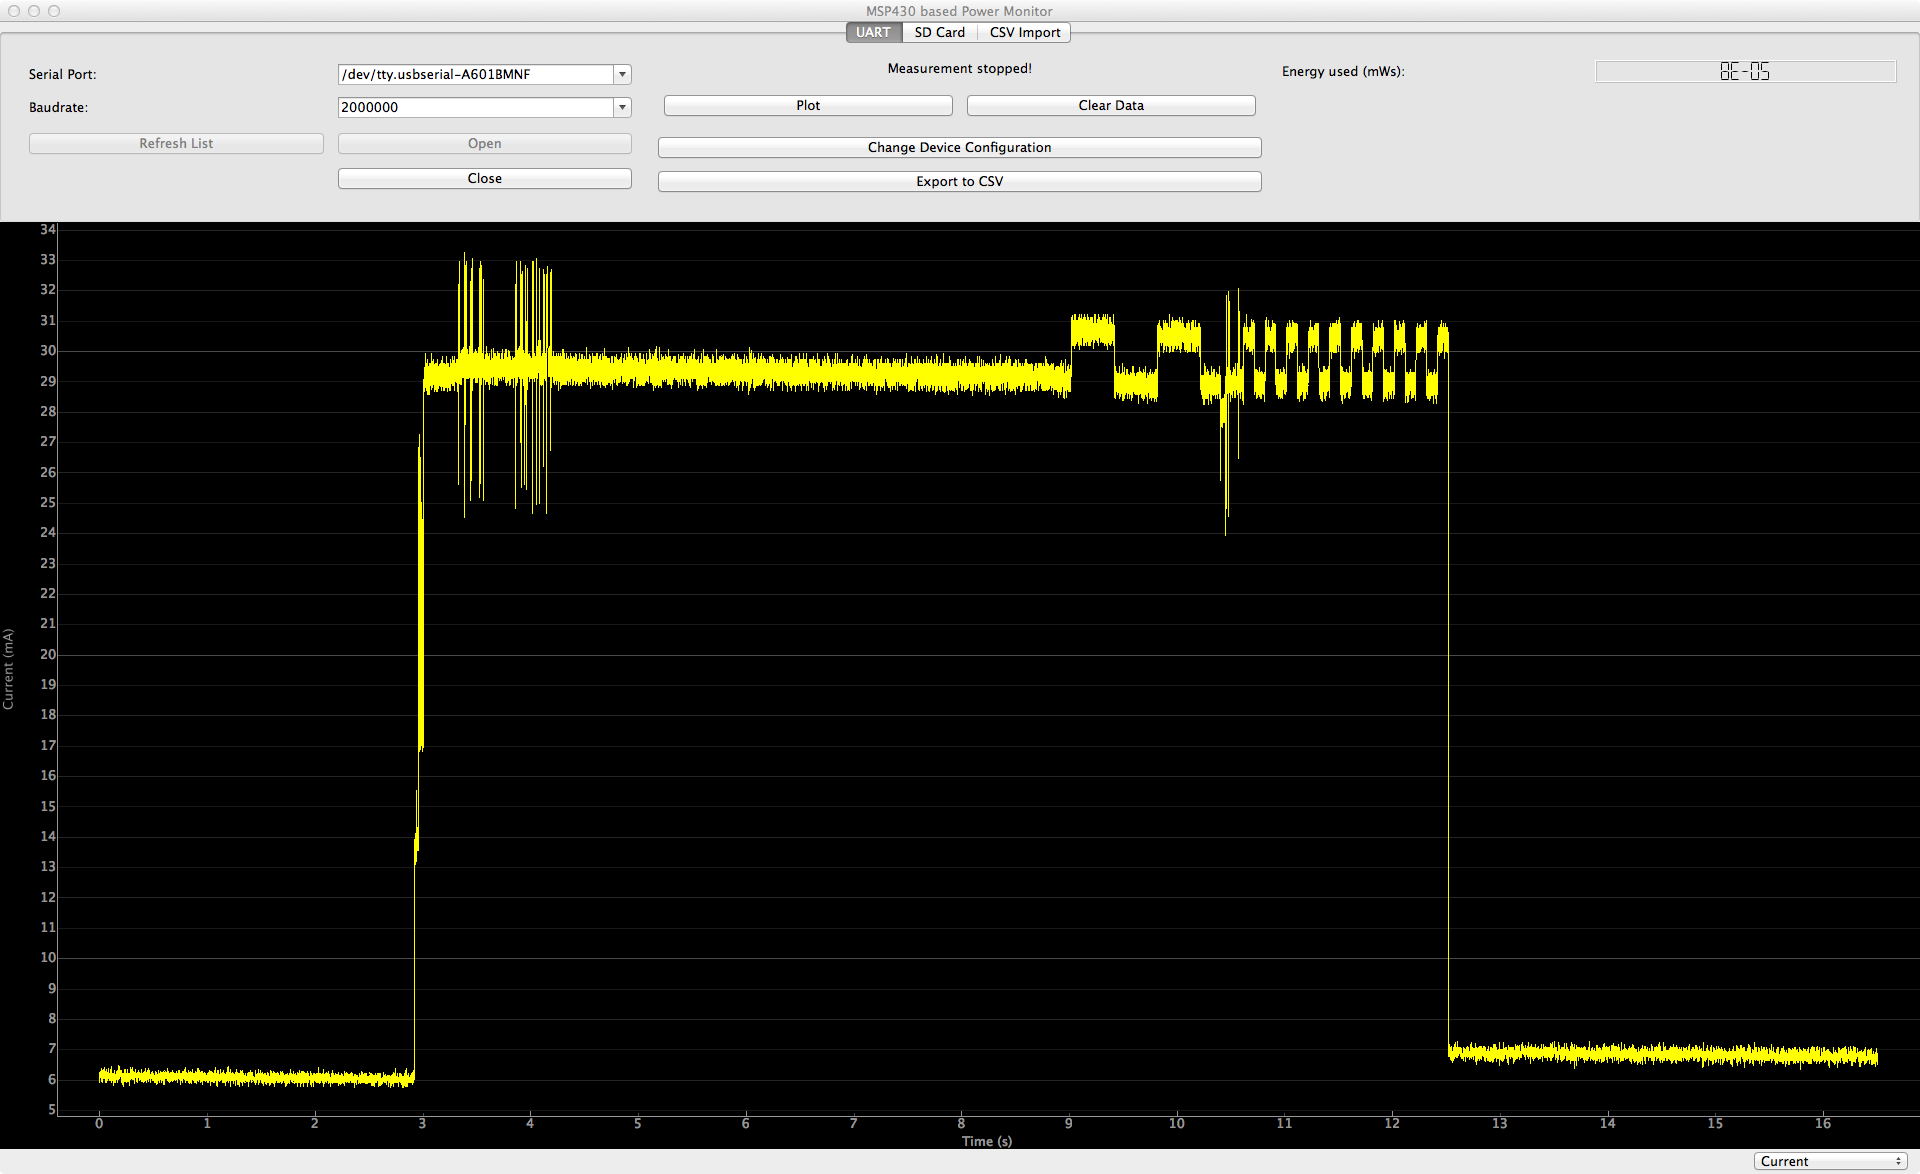Image resolution: width=1920 pixels, height=1174 pixels.
Task: Click the Open serial port button
Action: click(x=484, y=143)
